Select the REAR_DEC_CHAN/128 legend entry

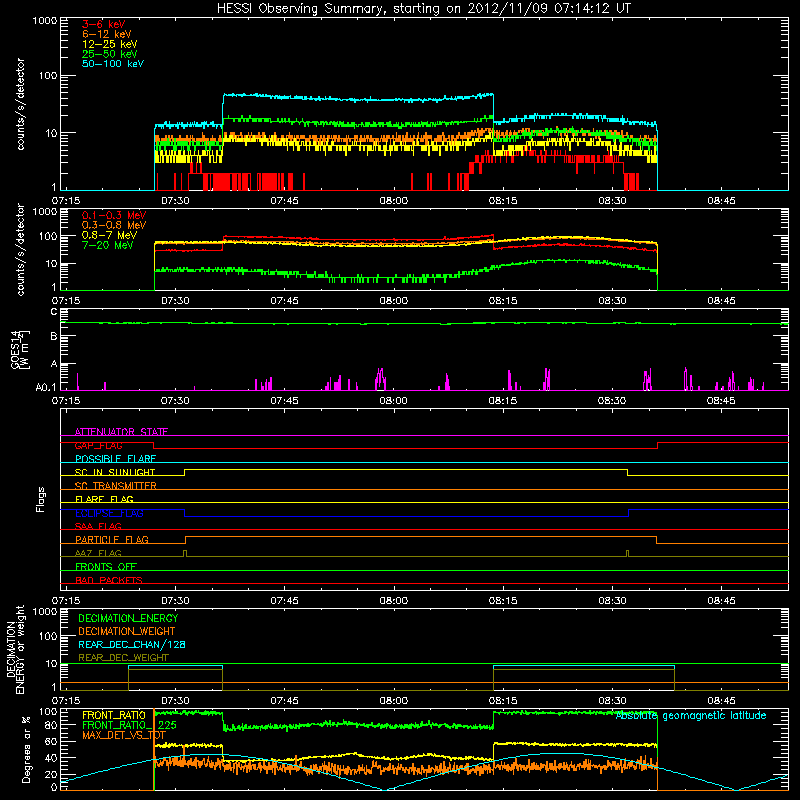point(132,644)
